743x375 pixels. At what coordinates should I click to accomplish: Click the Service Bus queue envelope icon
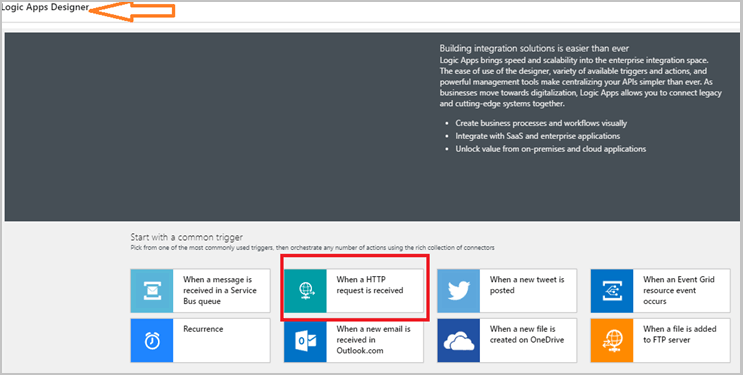[152, 291]
